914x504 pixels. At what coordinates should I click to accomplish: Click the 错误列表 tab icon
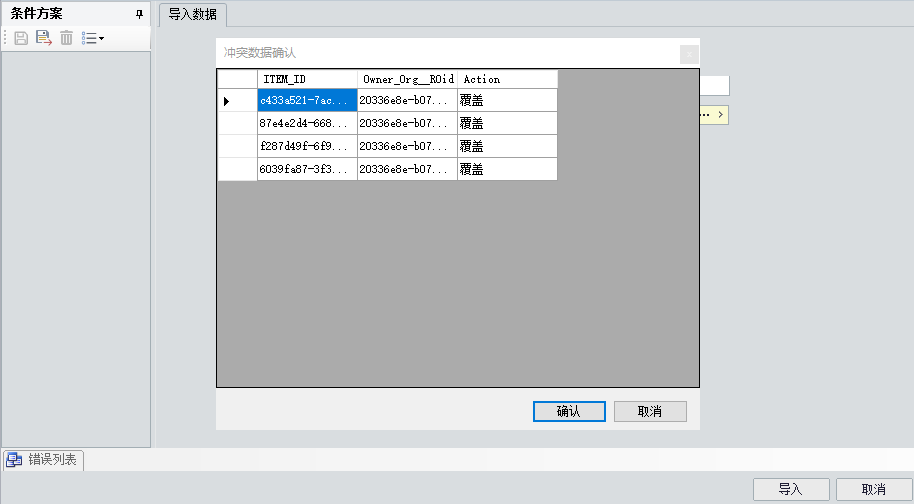pos(14,460)
